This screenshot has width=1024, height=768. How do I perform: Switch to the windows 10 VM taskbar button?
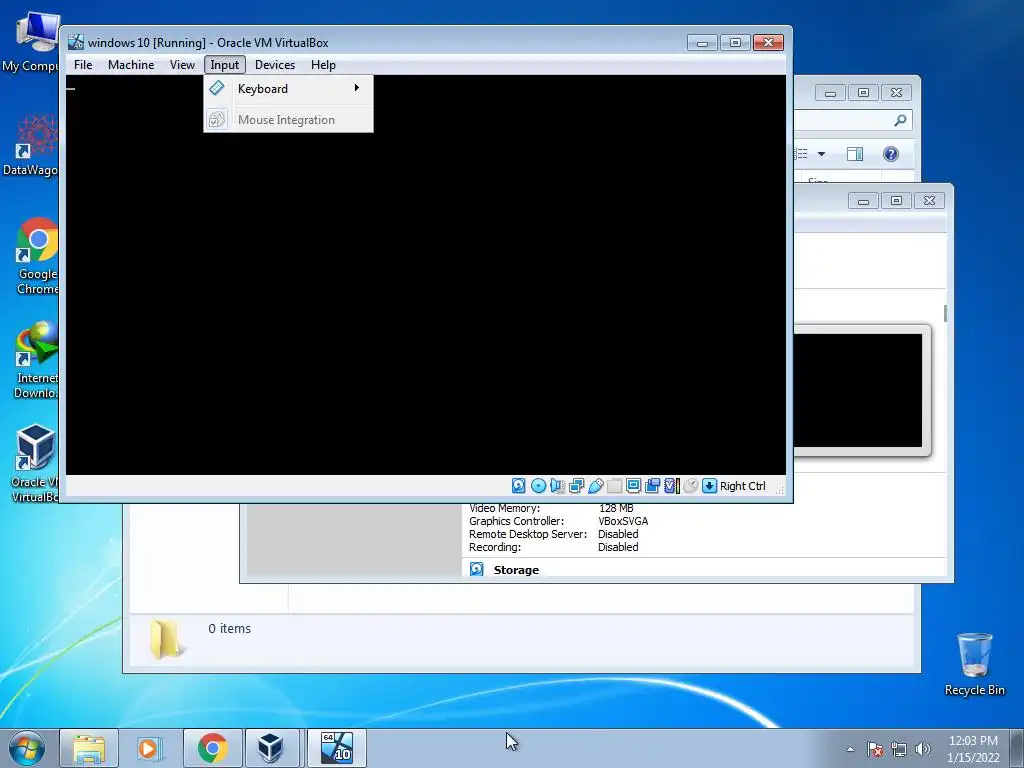336,748
